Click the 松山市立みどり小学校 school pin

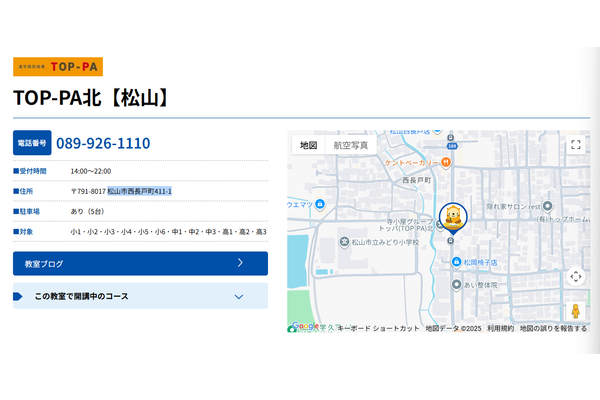coord(344,242)
